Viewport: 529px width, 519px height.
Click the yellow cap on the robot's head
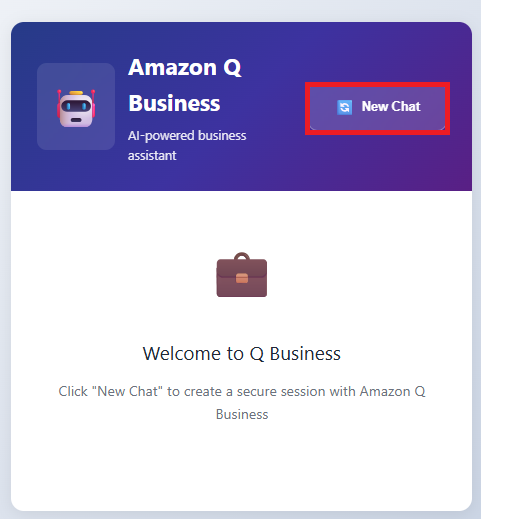pyautogui.click(x=76, y=93)
